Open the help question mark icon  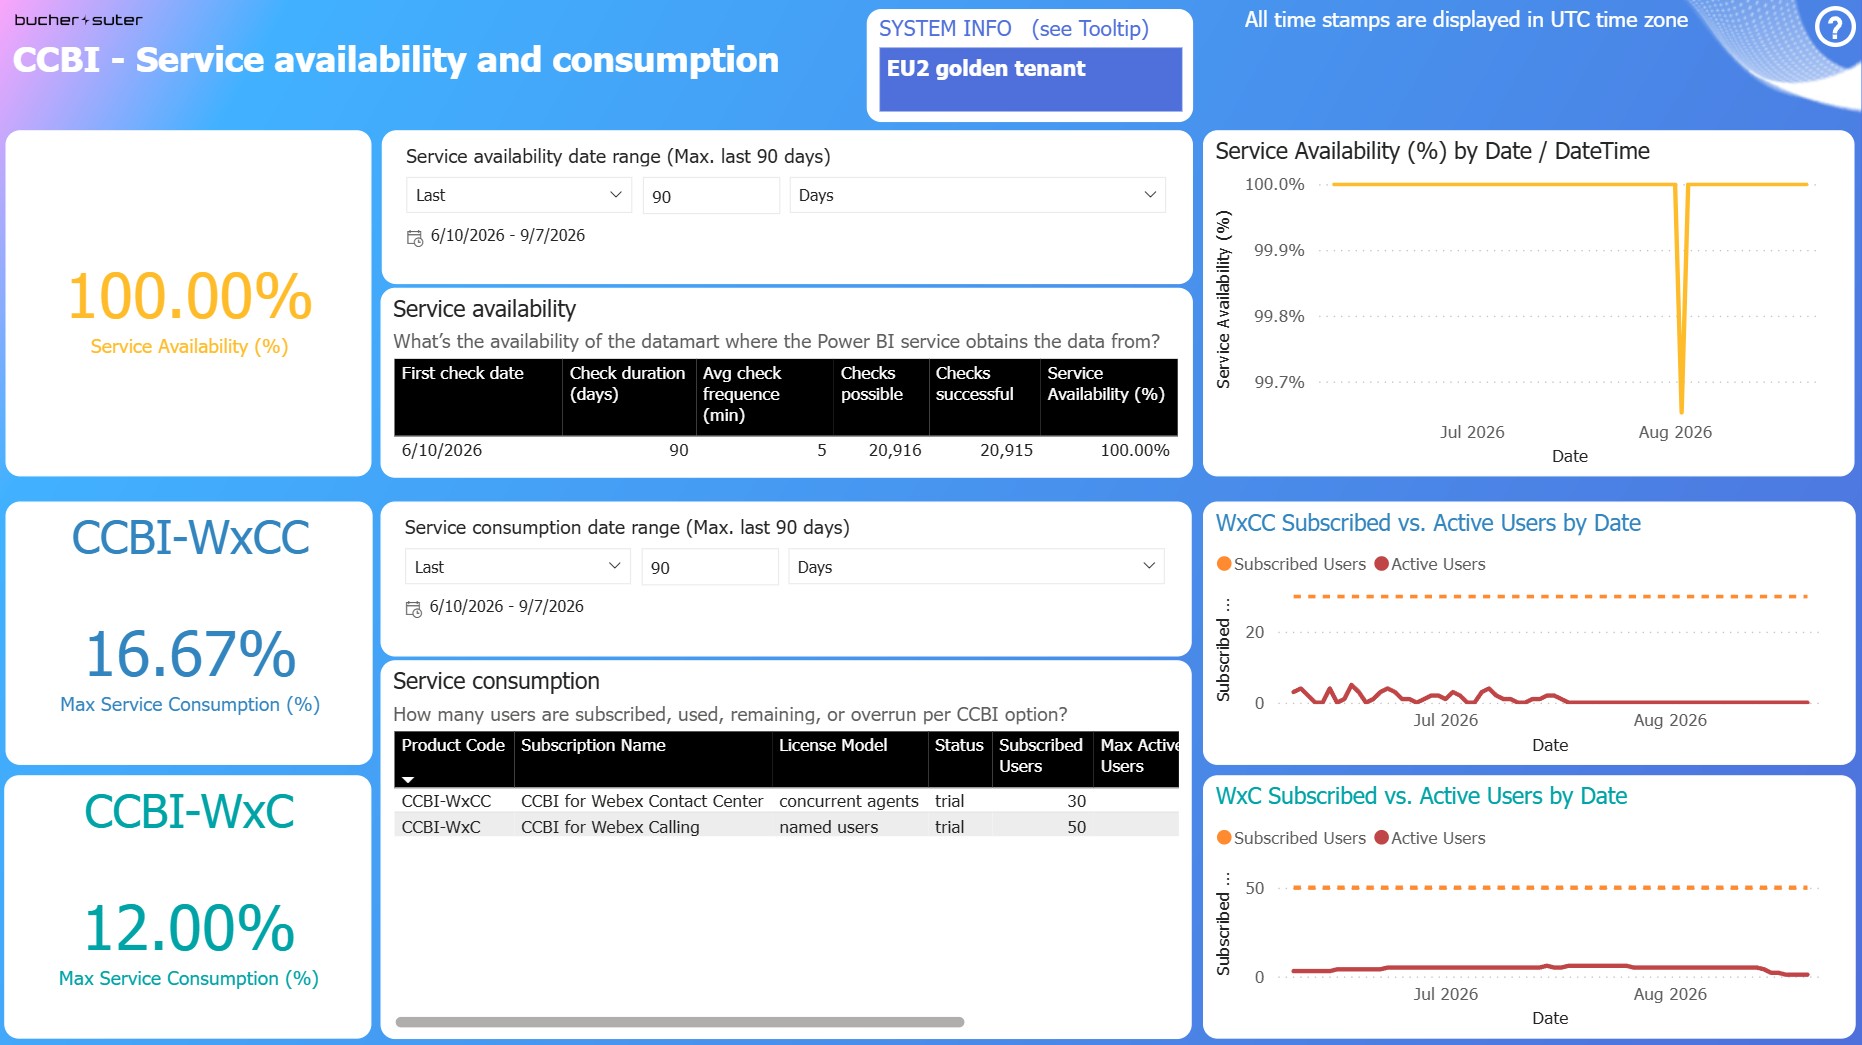(x=1834, y=28)
